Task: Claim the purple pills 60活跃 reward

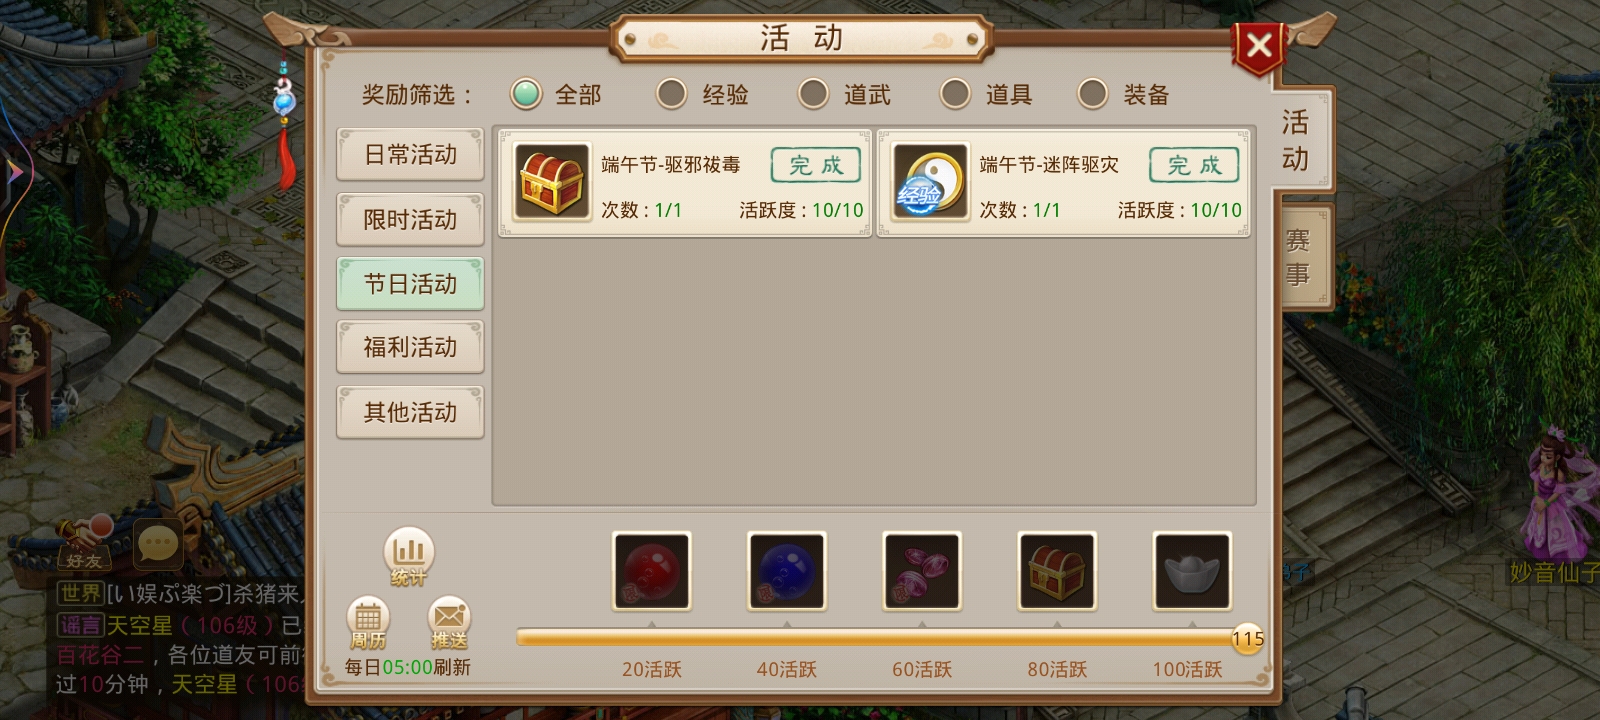Action: tap(922, 570)
